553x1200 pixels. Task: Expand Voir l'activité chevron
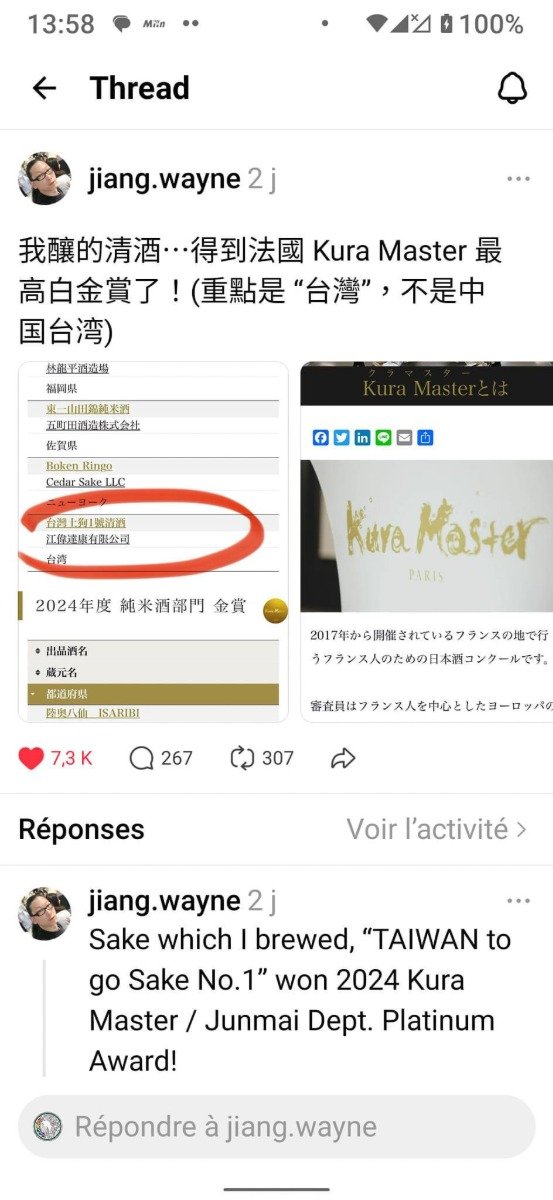(x=521, y=829)
